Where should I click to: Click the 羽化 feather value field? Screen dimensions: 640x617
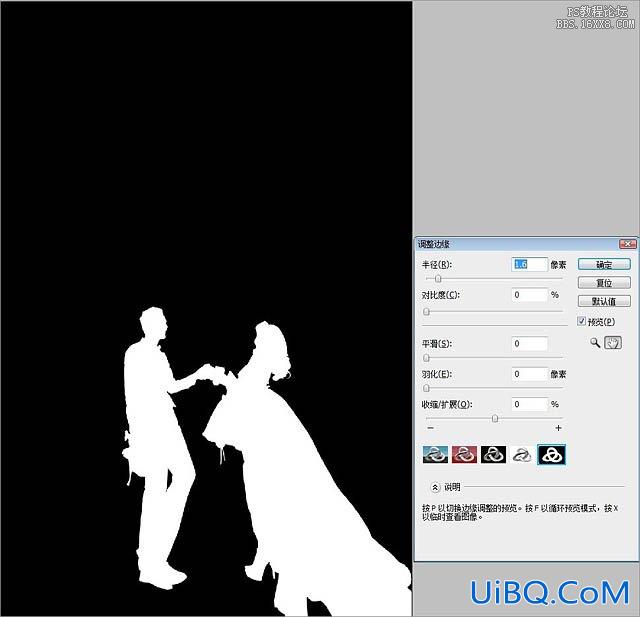[x=529, y=374]
